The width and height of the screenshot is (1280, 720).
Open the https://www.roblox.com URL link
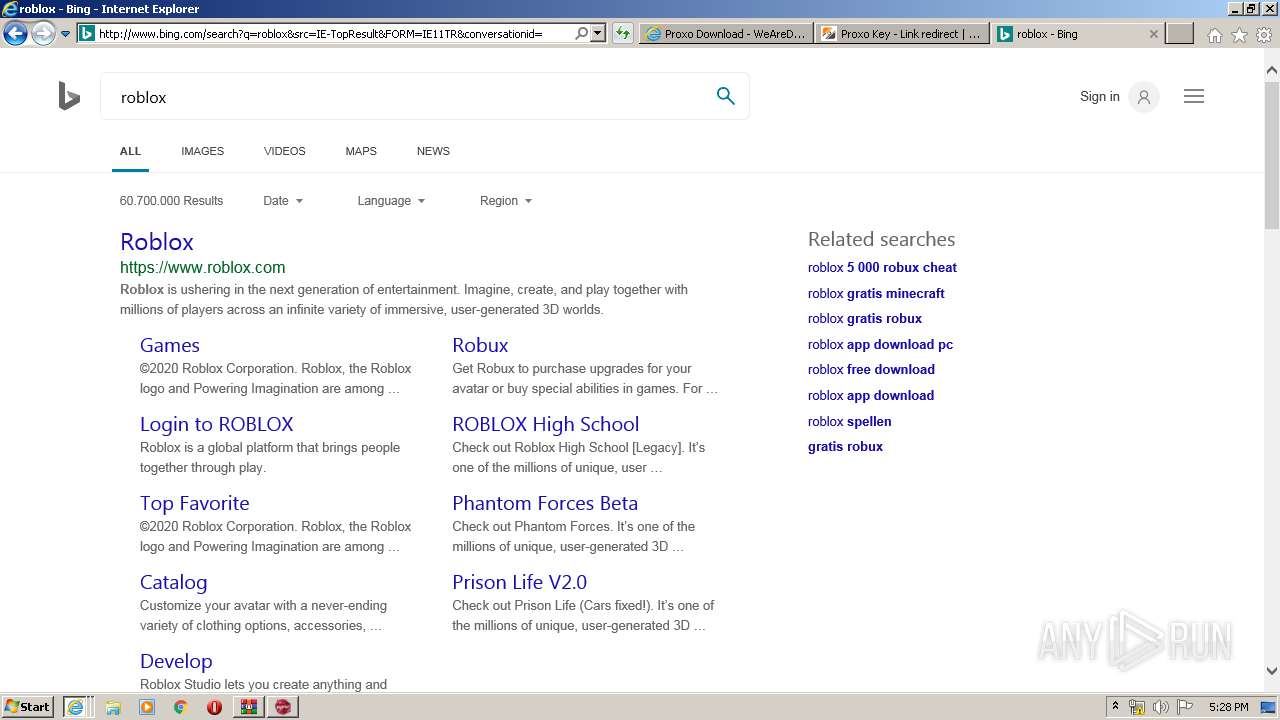(203, 267)
